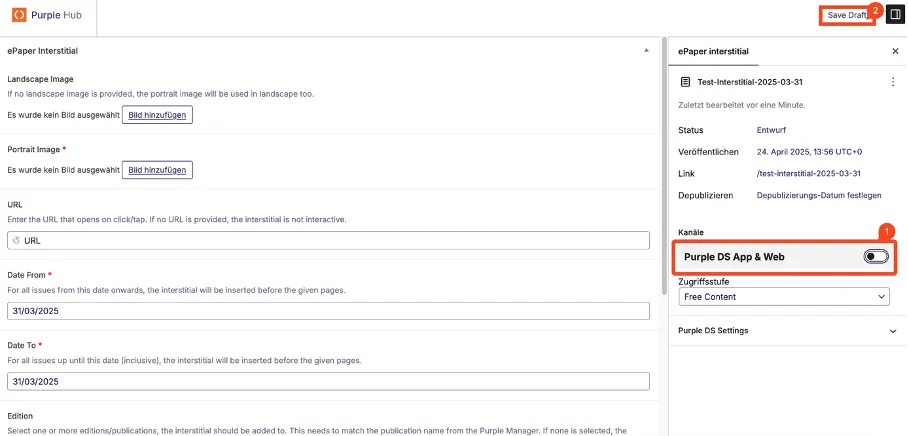The height and width of the screenshot is (436, 908).
Task: Close the ePaper interstitial side panel
Action: (895, 52)
